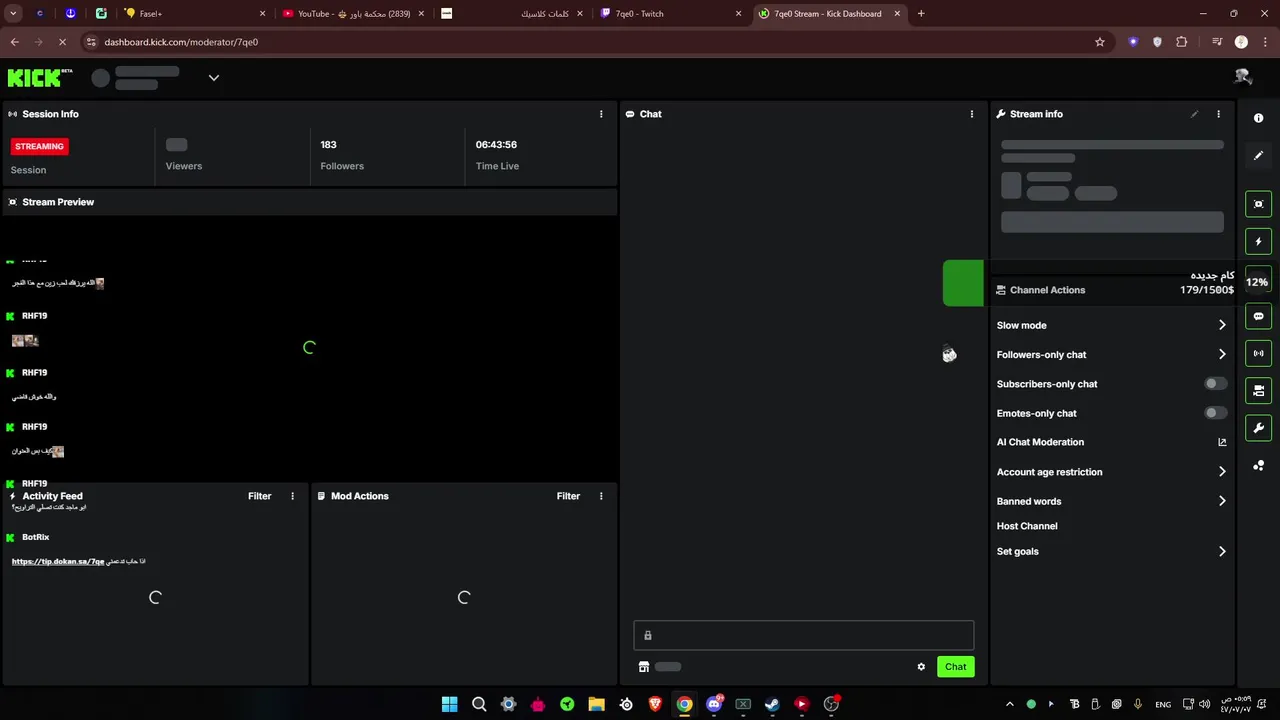Open a new browser tab
This screenshot has width=1280, height=720.
921,14
